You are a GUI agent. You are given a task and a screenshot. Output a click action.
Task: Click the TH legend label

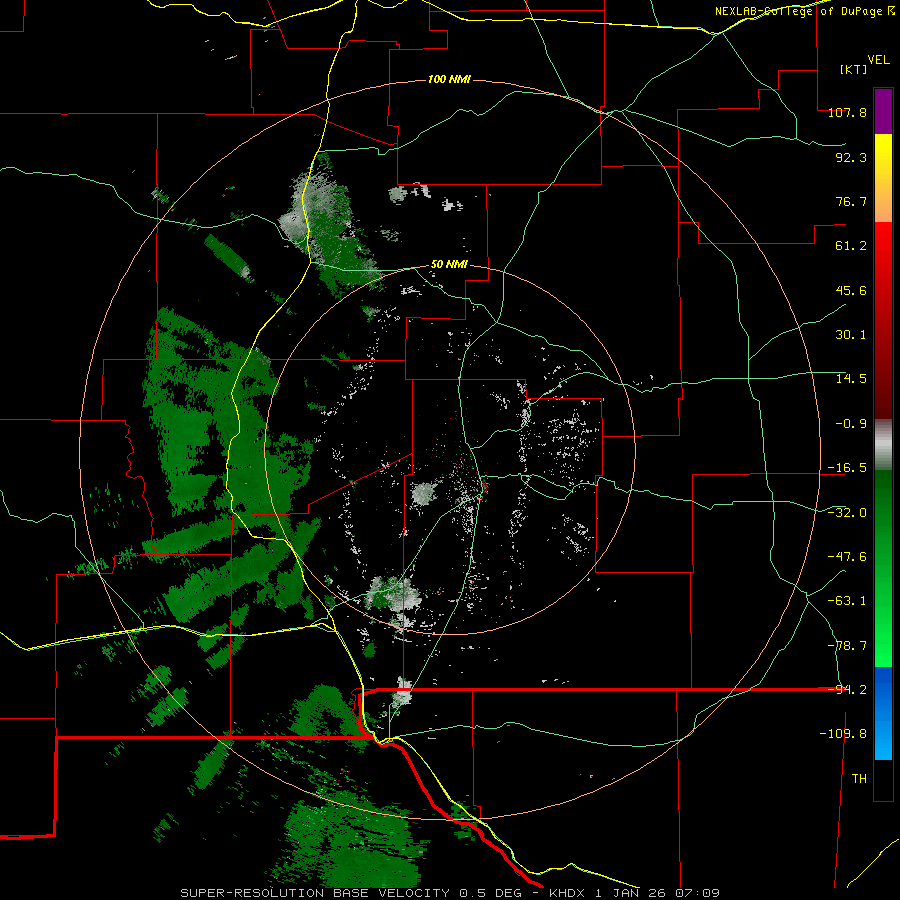point(859,779)
